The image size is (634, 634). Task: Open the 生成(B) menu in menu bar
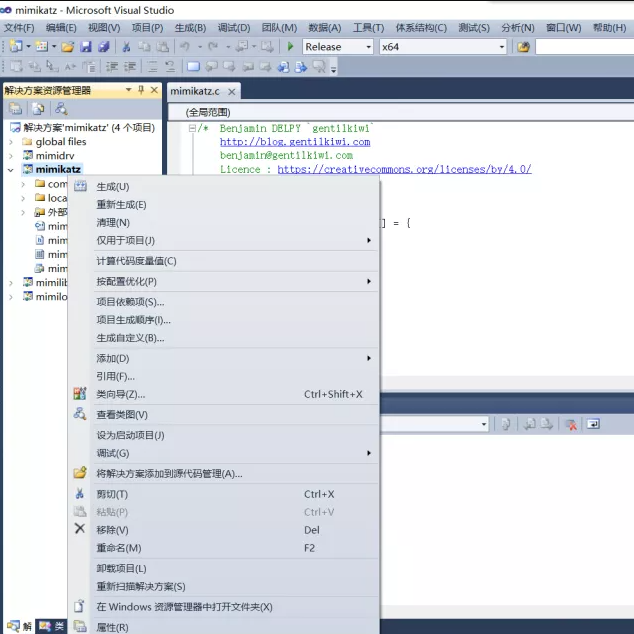click(190, 27)
